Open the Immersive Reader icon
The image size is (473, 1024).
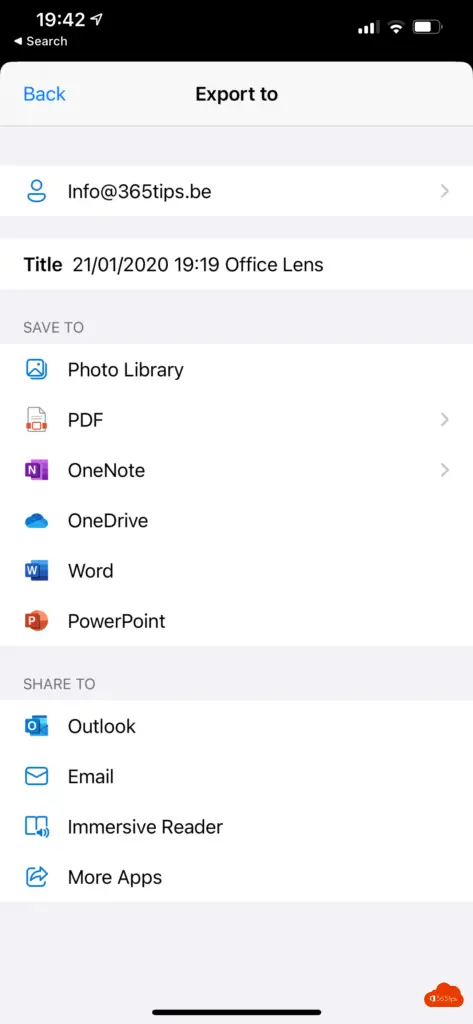click(37, 827)
